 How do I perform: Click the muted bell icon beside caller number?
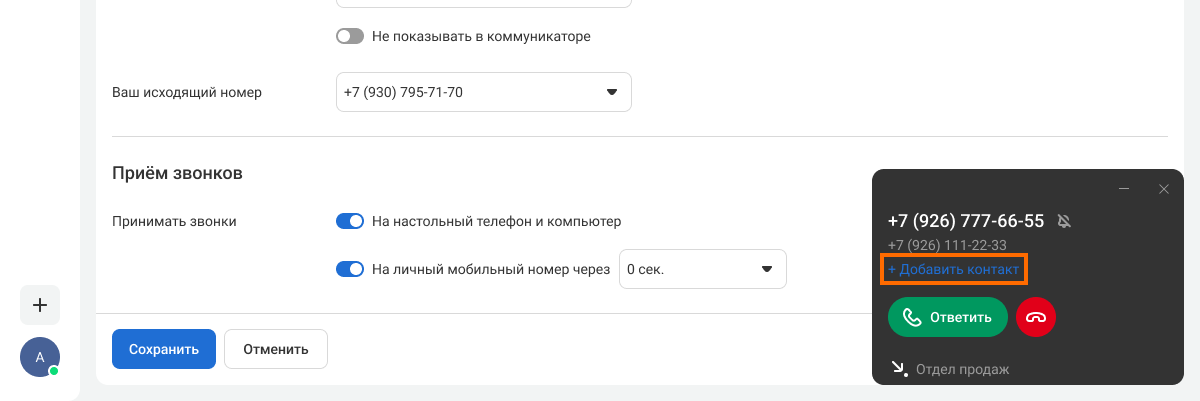tap(1064, 221)
